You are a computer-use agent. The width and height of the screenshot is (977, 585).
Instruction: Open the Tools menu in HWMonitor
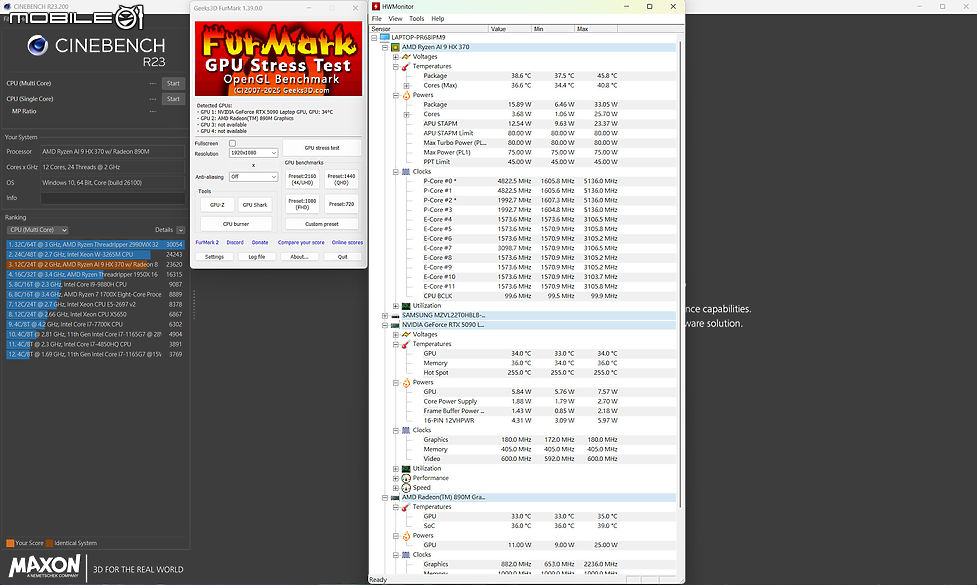[x=416, y=19]
